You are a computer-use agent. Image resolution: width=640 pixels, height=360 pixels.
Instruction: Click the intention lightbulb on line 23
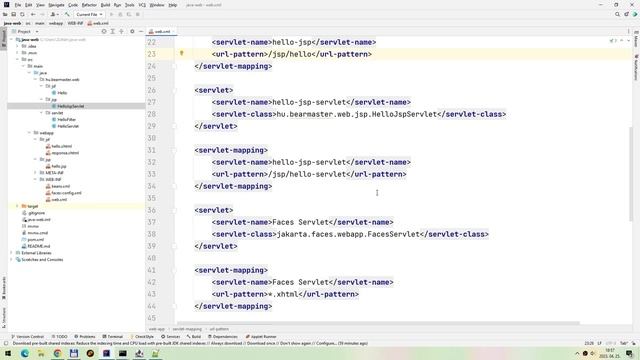pyautogui.click(x=182, y=53)
